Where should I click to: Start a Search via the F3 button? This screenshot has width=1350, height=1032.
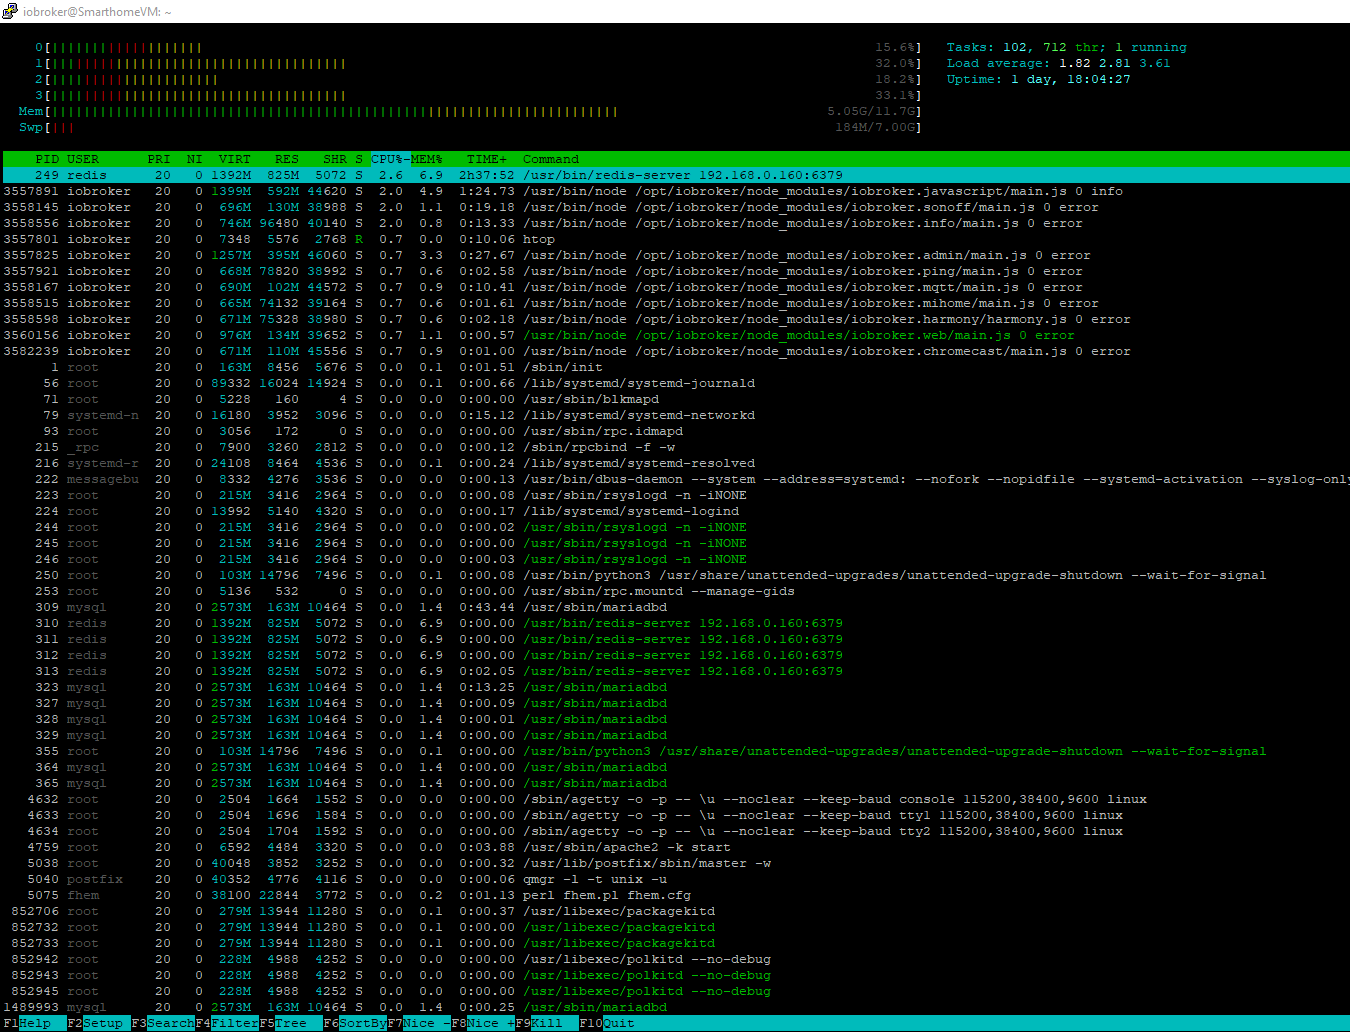pyautogui.click(x=163, y=1023)
